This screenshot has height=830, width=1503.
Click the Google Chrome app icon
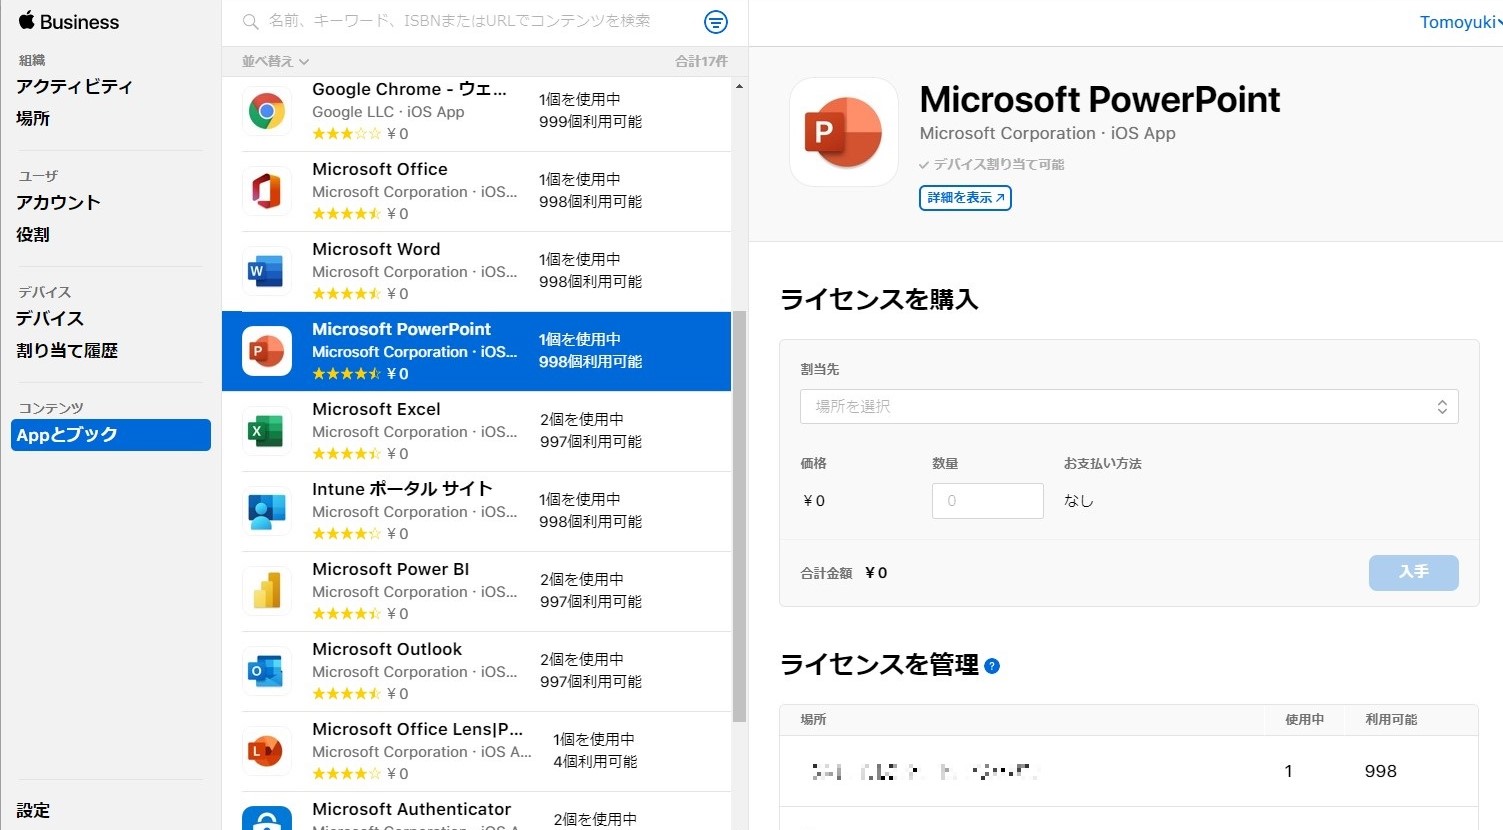click(x=267, y=111)
